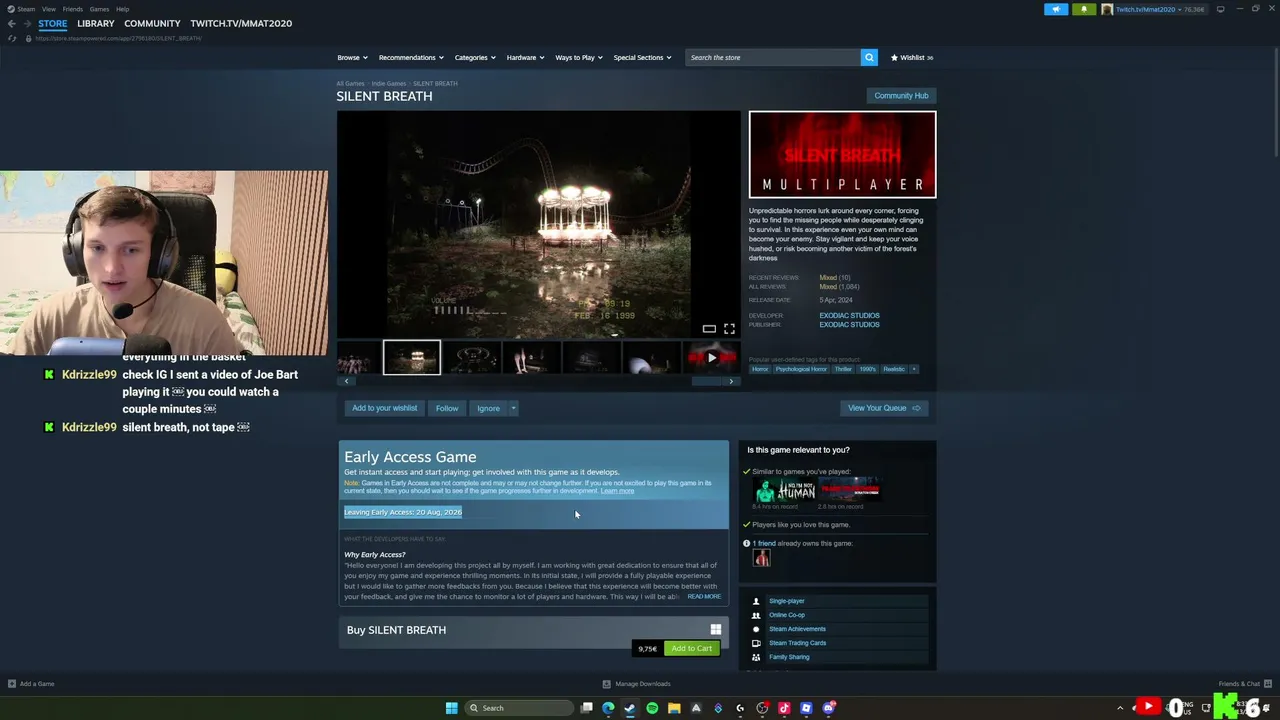This screenshot has height=720, width=1280.
Task: Open Spotify from the taskbar
Action: coord(652,708)
